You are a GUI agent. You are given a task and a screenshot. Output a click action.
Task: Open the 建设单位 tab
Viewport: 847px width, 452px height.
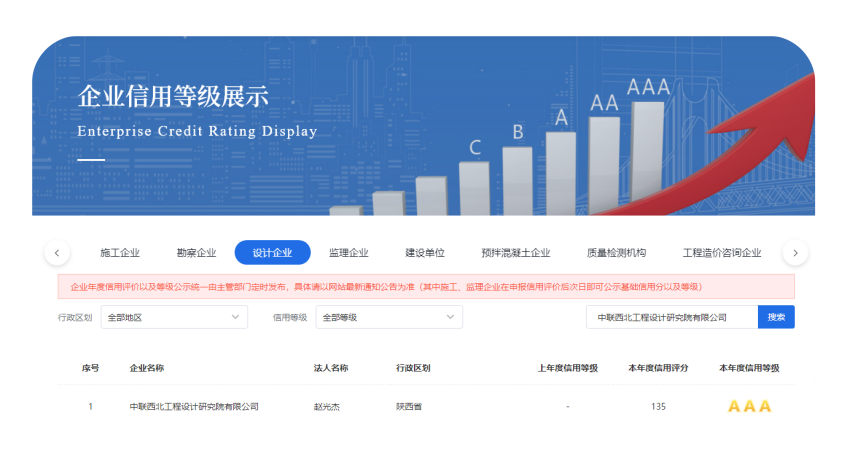[x=424, y=253]
